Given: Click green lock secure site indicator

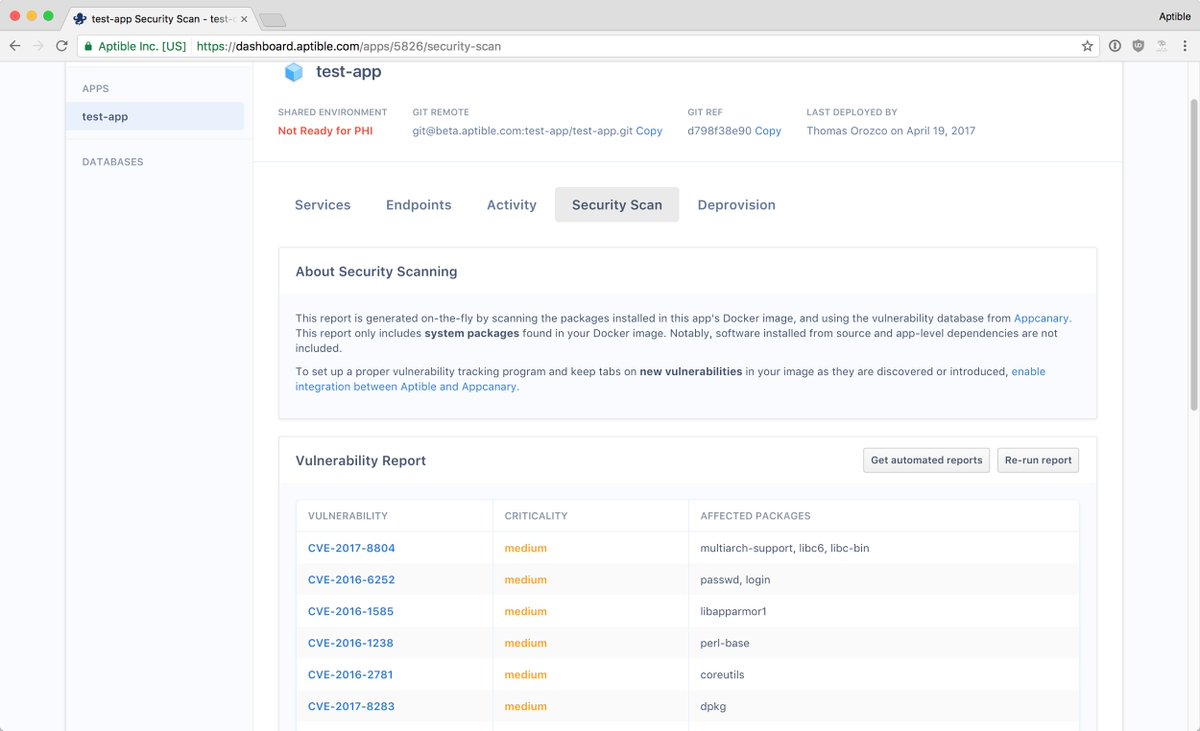Looking at the screenshot, I should (88, 46).
